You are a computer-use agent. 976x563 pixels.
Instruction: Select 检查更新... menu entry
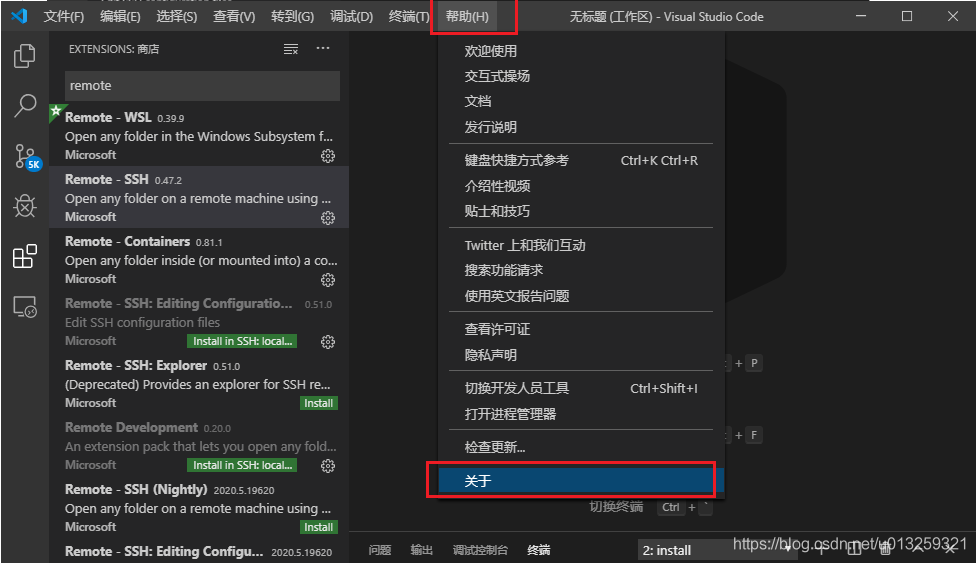581,447
